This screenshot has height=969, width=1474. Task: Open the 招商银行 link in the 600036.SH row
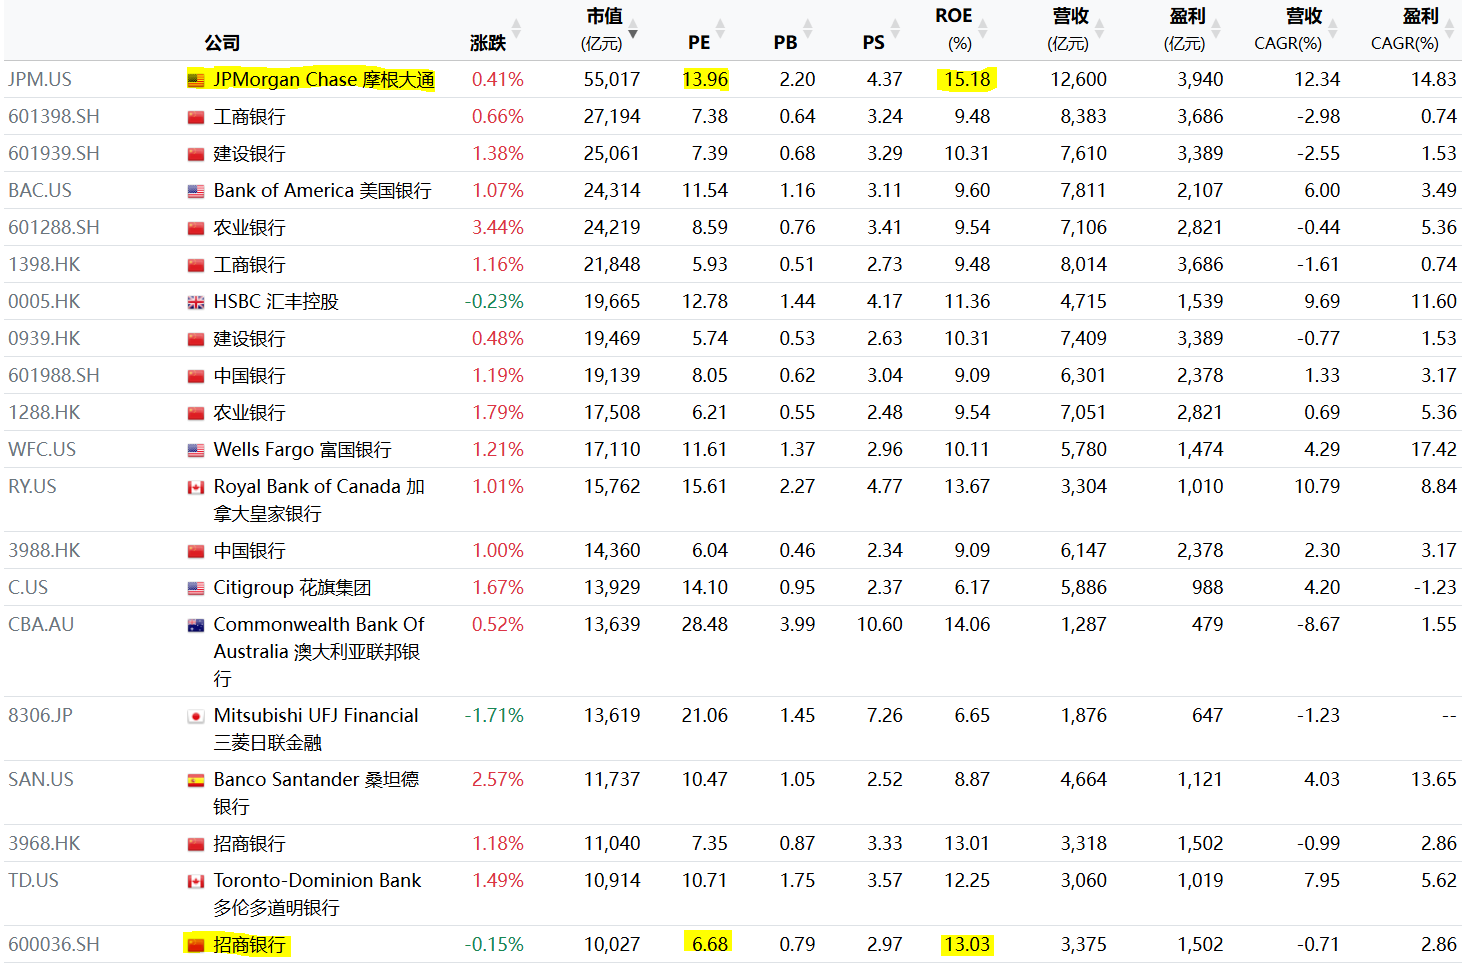pos(249,945)
